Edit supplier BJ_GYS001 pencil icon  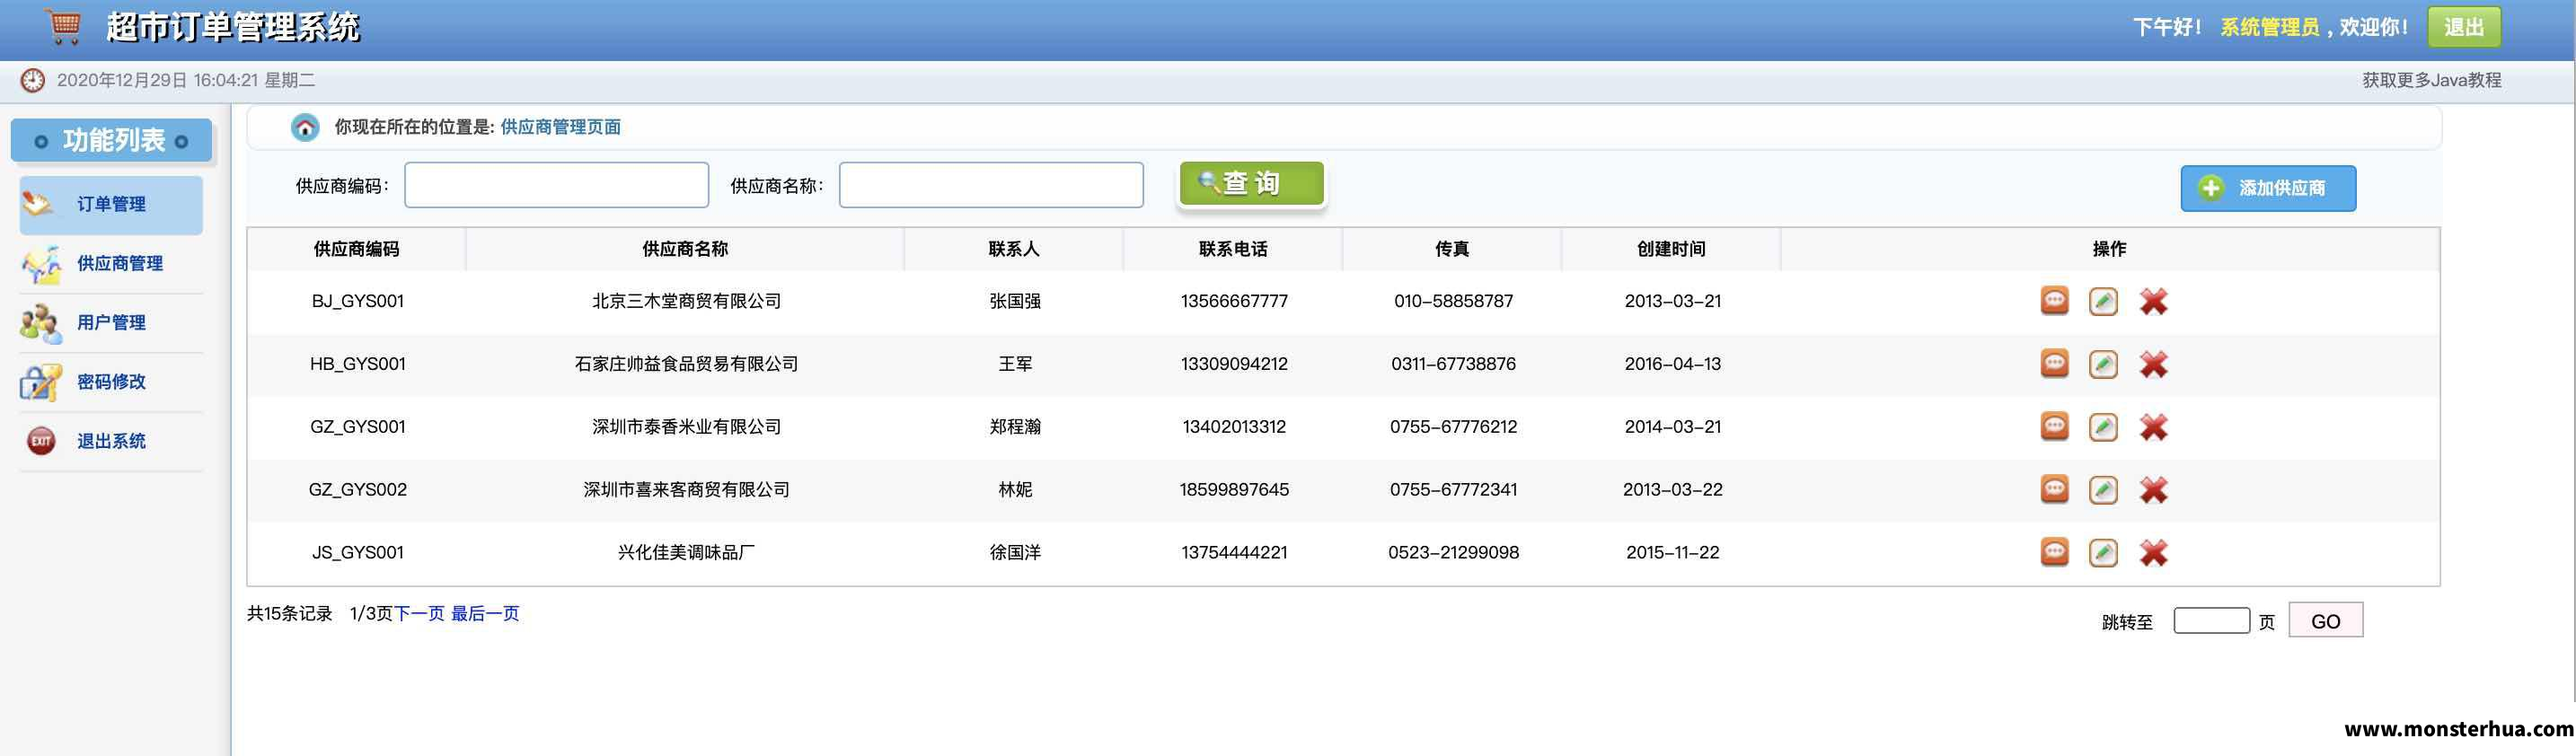(2103, 301)
